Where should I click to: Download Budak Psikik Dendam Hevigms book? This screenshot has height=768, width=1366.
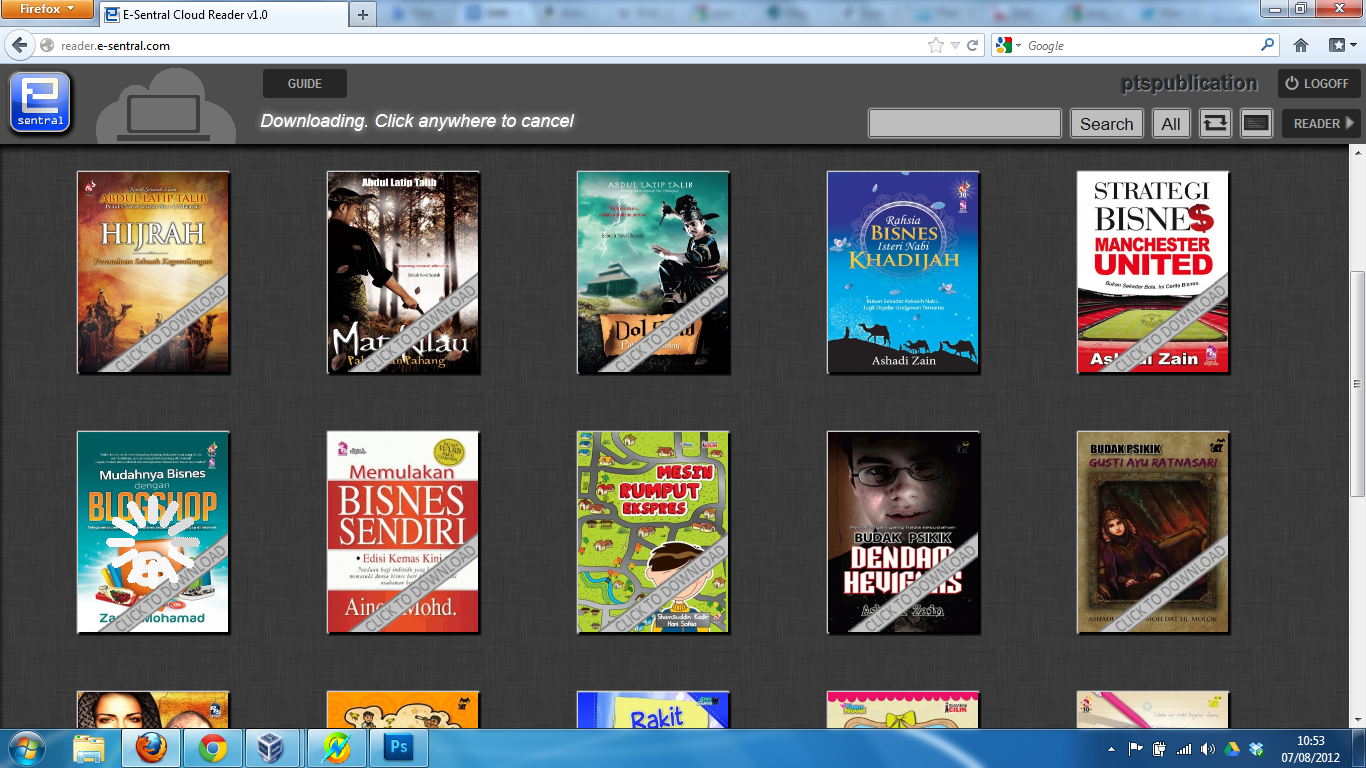(x=904, y=532)
